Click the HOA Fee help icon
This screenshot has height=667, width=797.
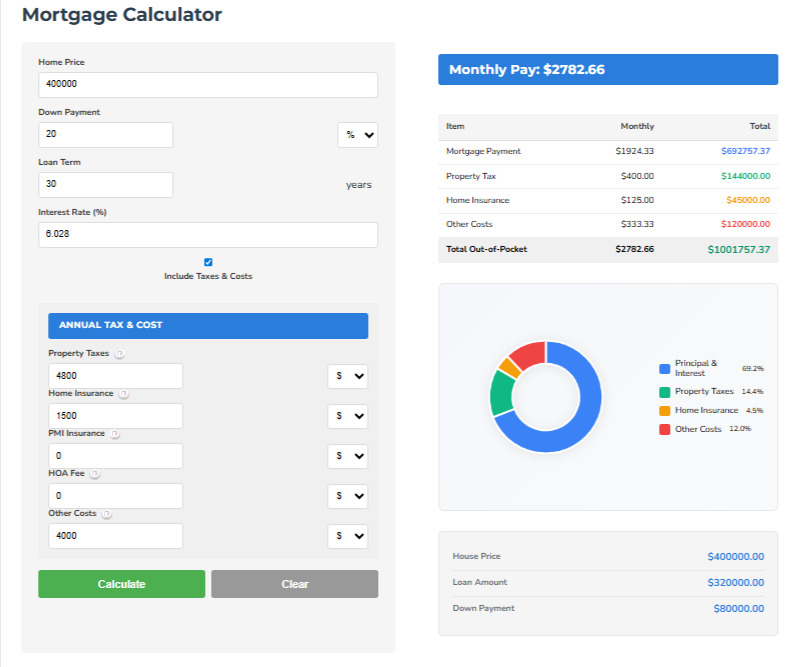(95, 474)
